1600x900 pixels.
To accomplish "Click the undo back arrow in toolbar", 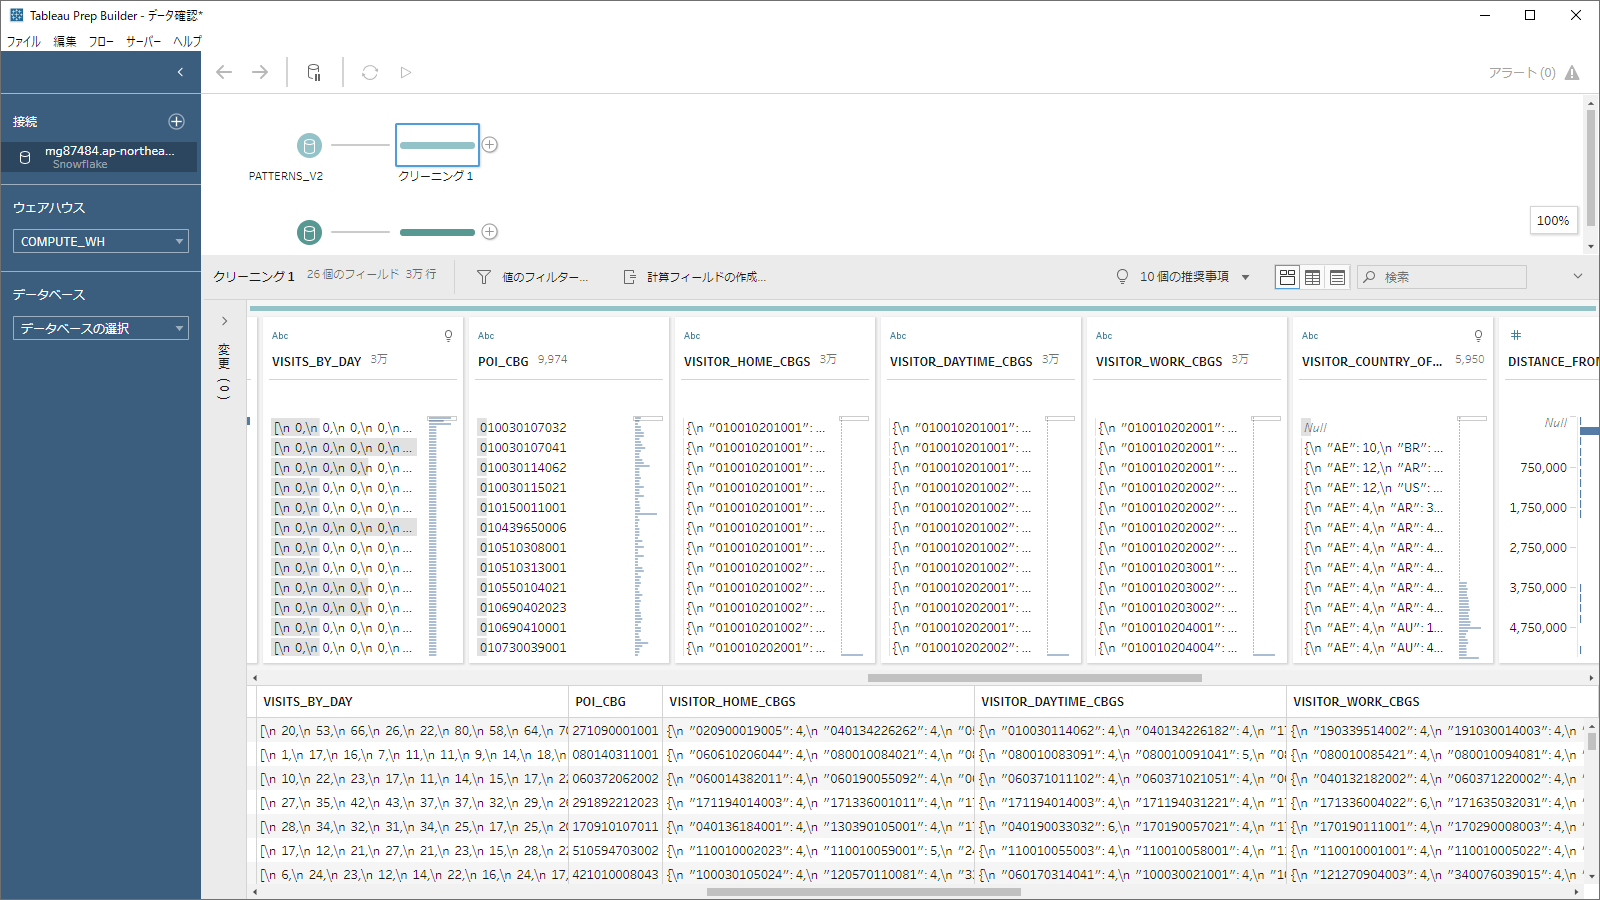I will click(x=224, y=72).
